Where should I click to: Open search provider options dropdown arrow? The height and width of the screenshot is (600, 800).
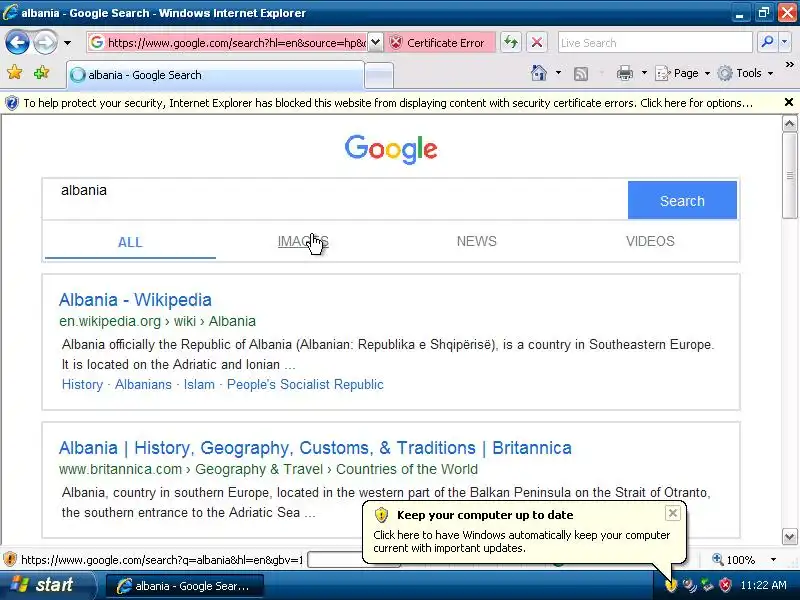click(785, 42)
